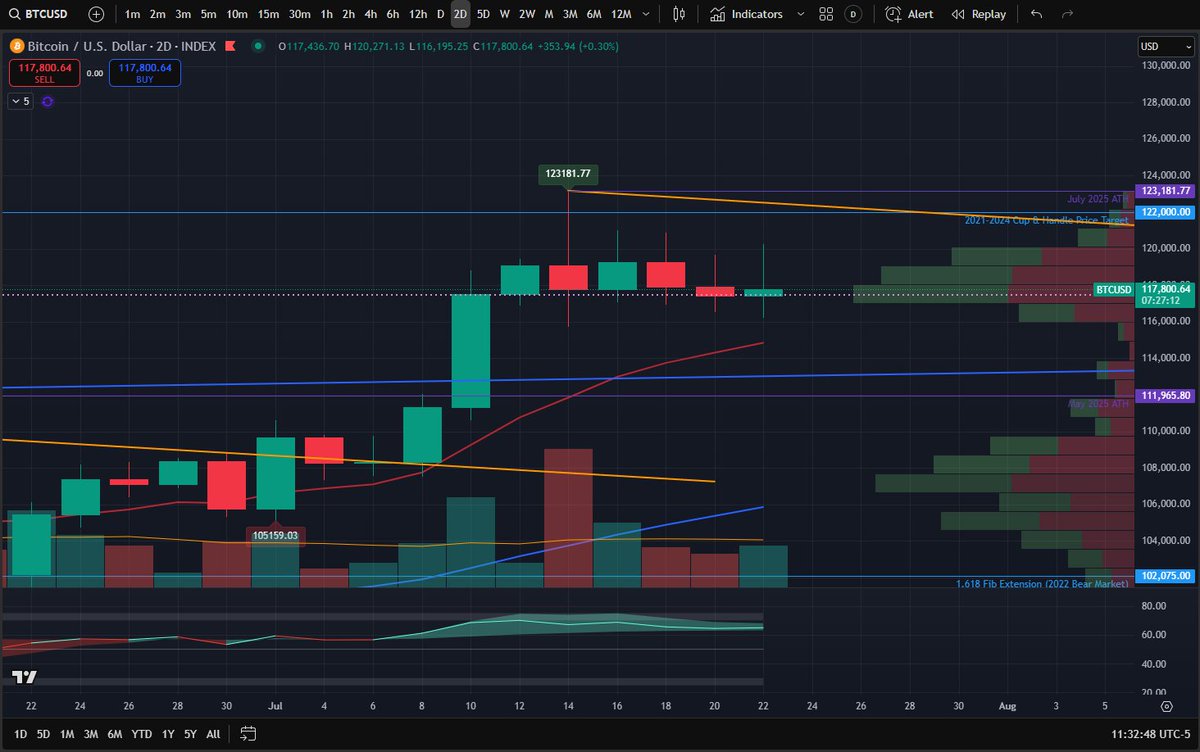Click the 123,181.77 purple price label
The height and width of the screenshot is (752, 1200).
(1166, 191)
